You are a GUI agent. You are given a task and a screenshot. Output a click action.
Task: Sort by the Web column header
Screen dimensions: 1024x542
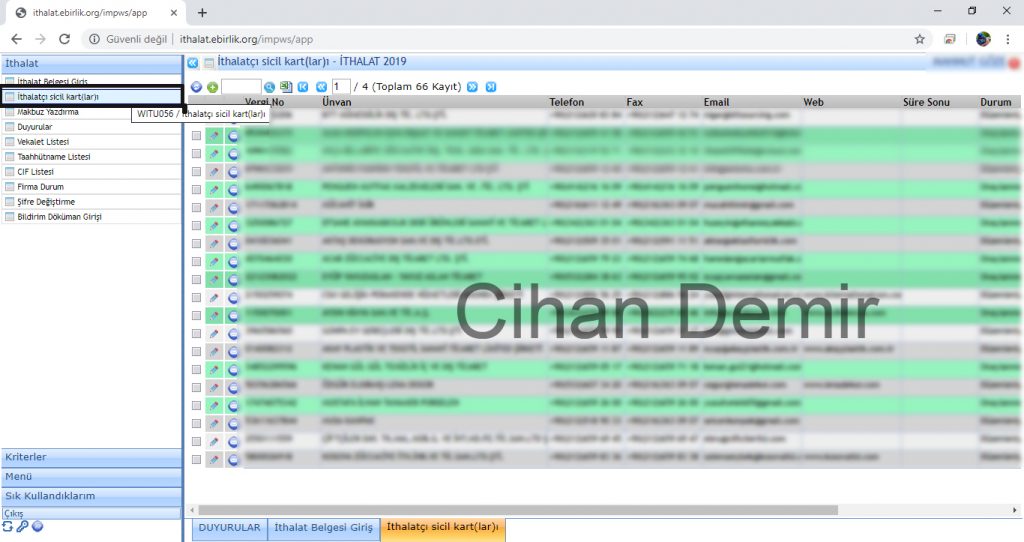pos(814,103)
